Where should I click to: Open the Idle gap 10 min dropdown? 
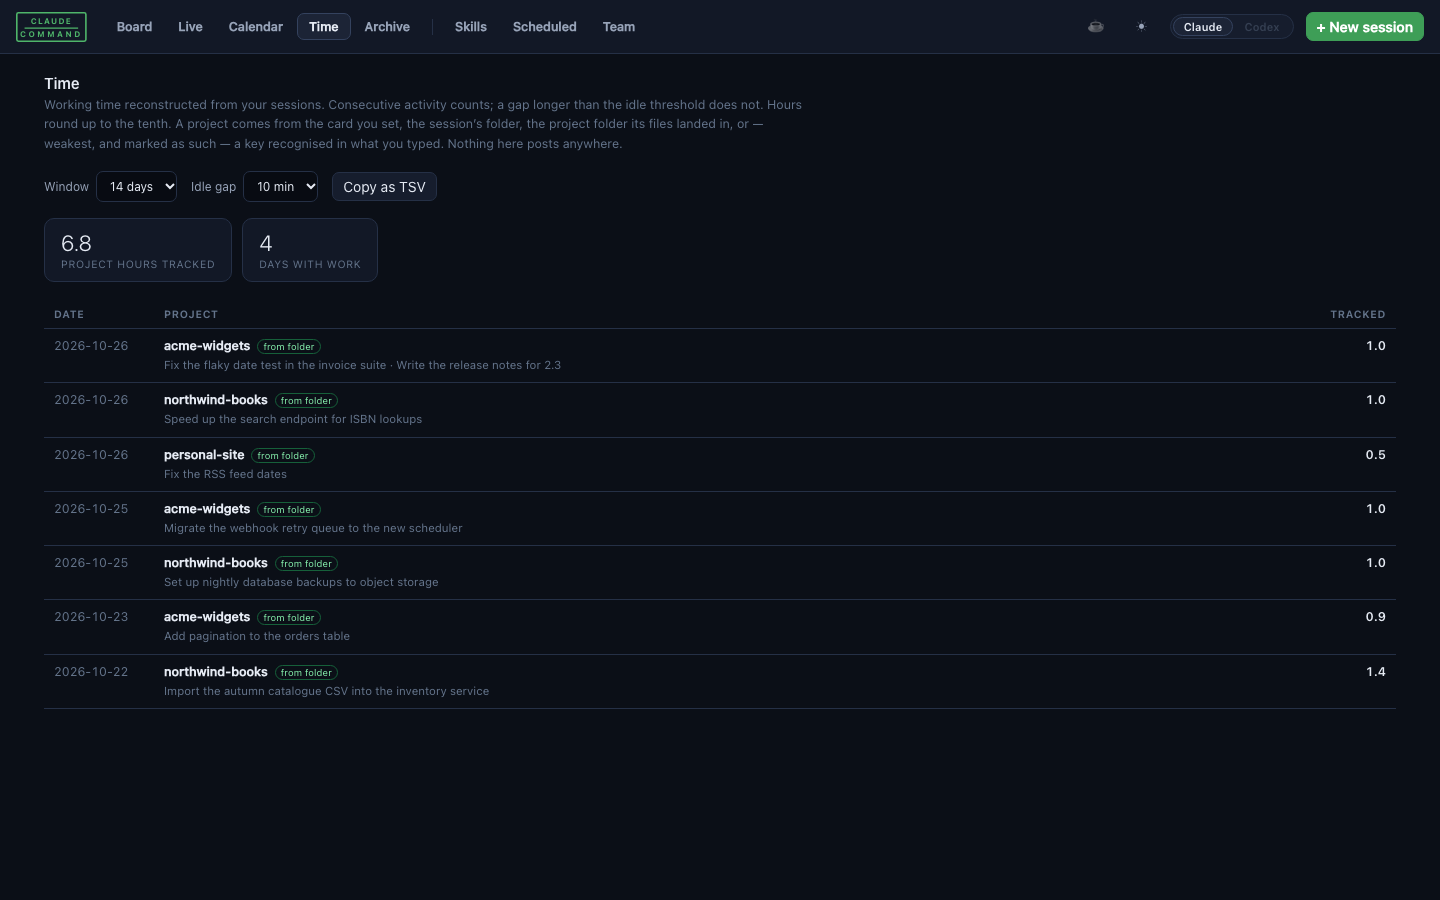coord(280,186)
